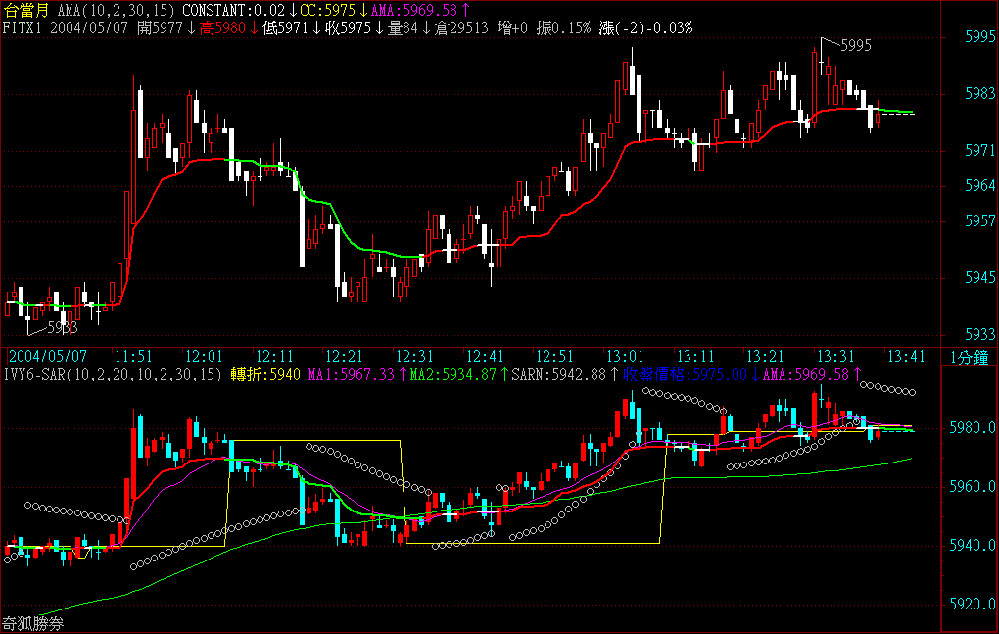Click the 5980.0 lower axis label
This screenshot has height=634, width=999.
coord(972,428)
